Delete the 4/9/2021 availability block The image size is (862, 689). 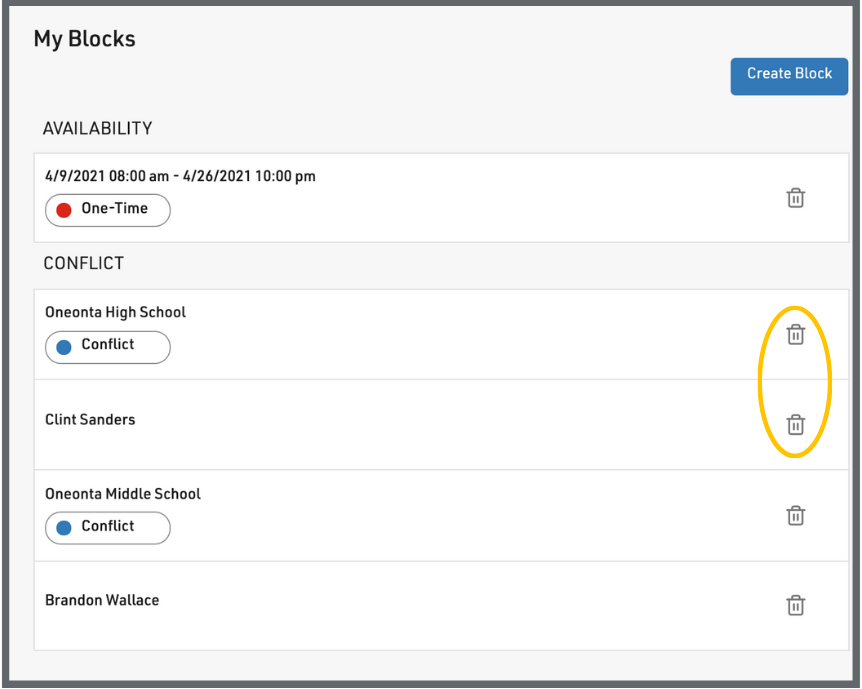pos(795,198)
